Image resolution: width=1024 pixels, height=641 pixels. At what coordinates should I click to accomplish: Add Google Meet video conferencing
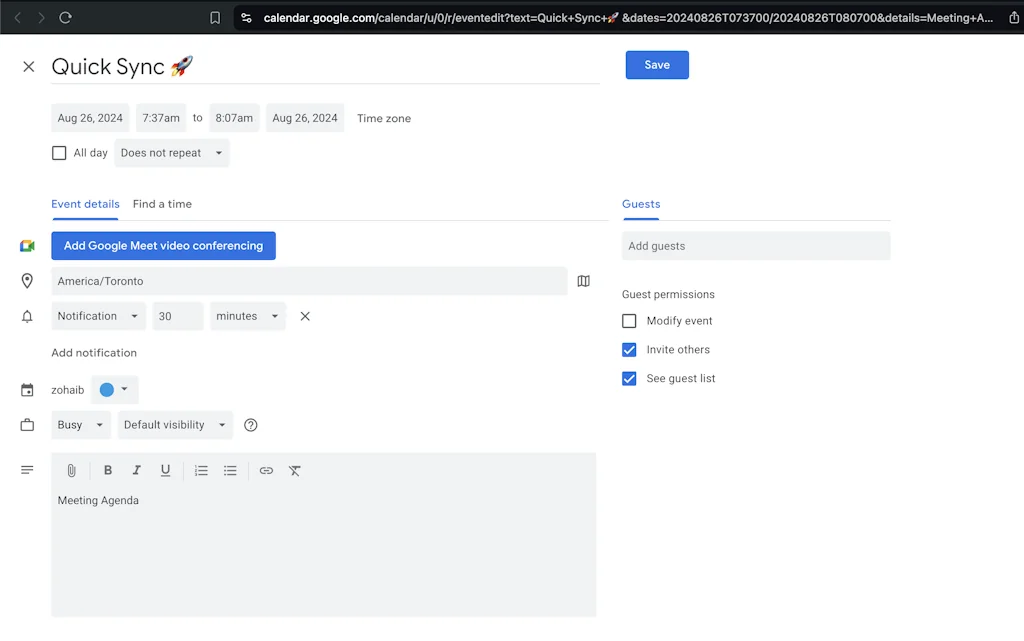[163, 245]
